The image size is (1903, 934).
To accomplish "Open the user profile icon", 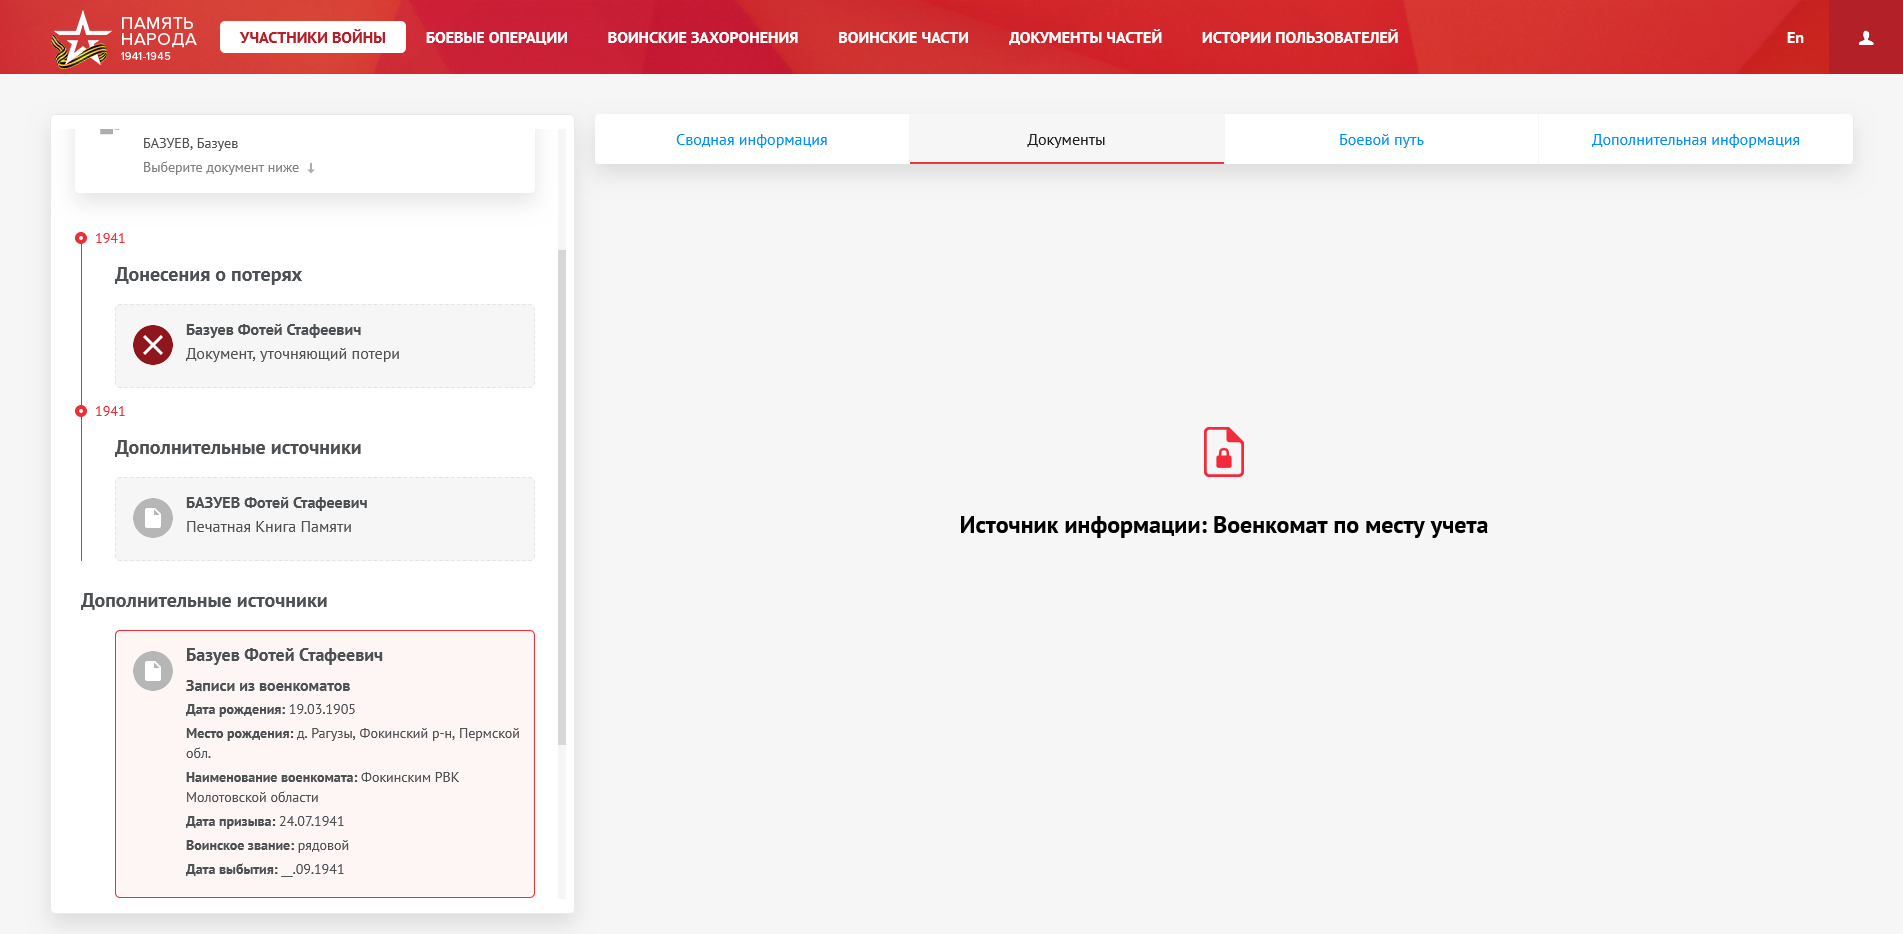I will point(1865,38).
